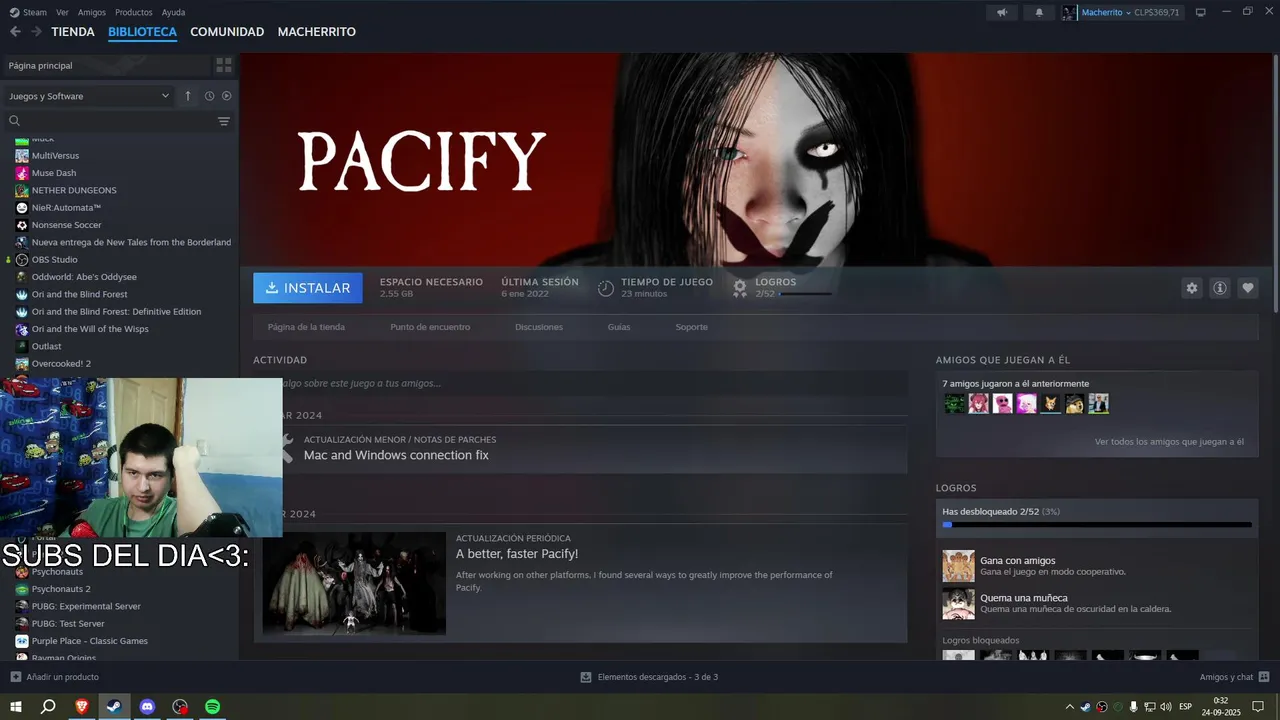The height and width of the screenshot is (720, 1280).
Task: Select Ori and the Will of the Wisps
Action: (90, 329)
